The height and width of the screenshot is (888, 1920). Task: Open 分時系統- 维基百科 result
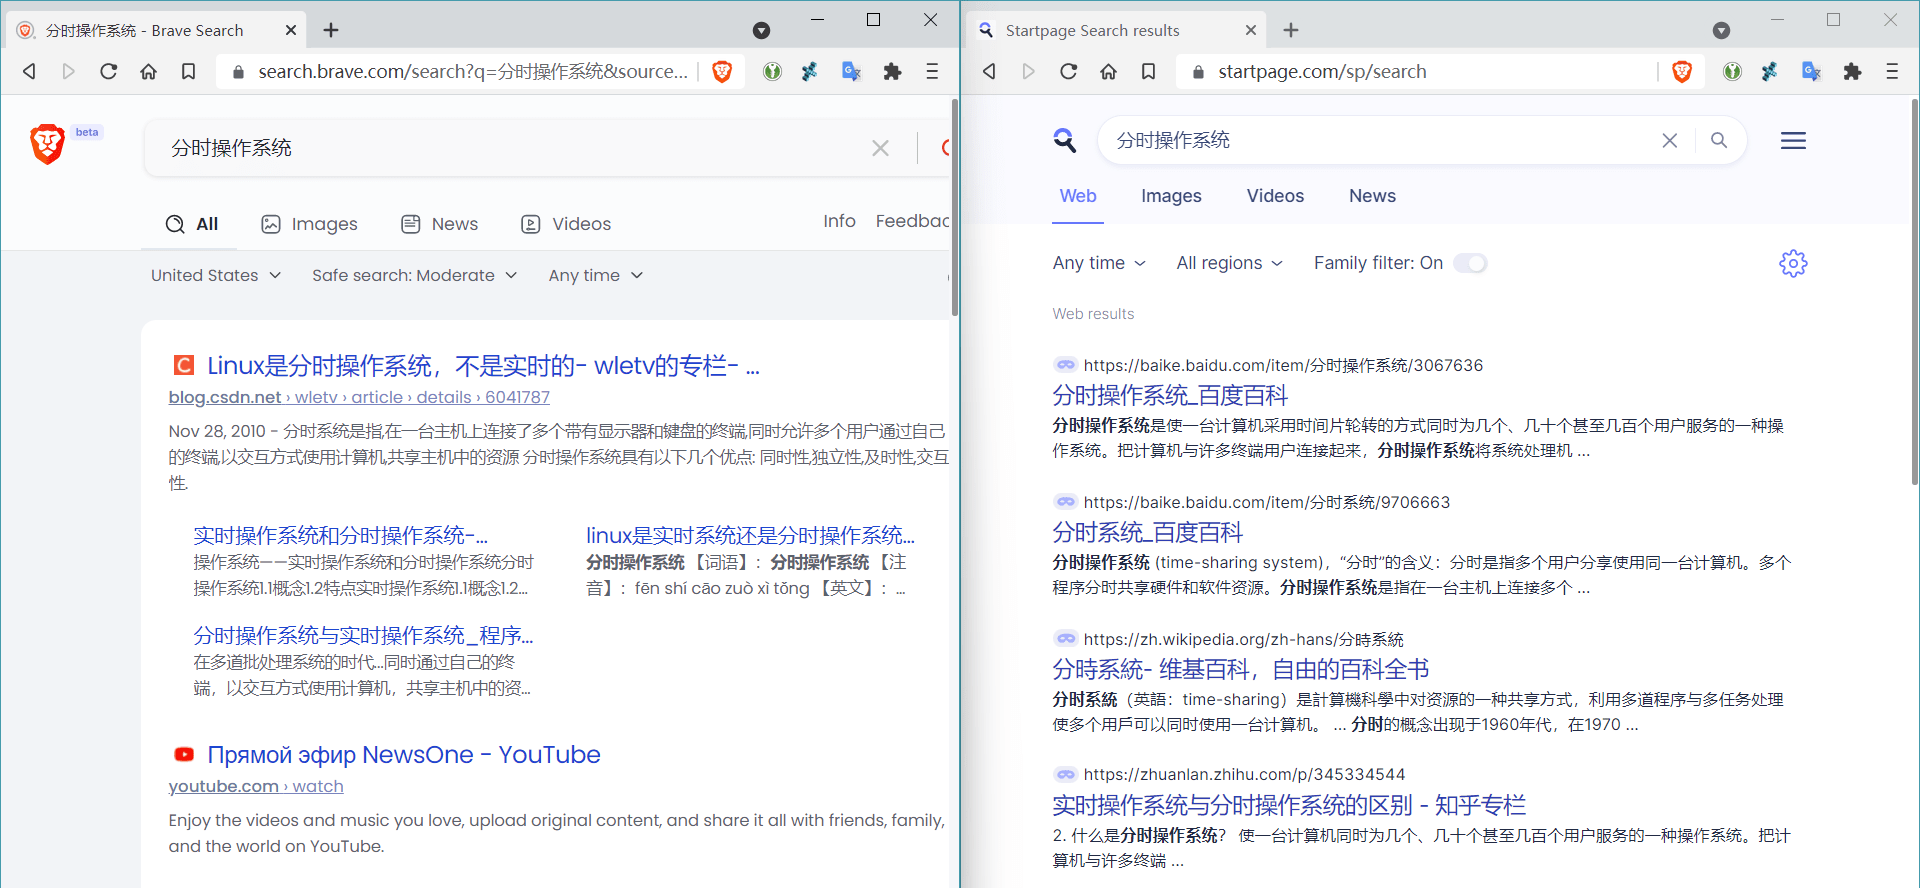pyautogui.click(x=1240, y=669)
